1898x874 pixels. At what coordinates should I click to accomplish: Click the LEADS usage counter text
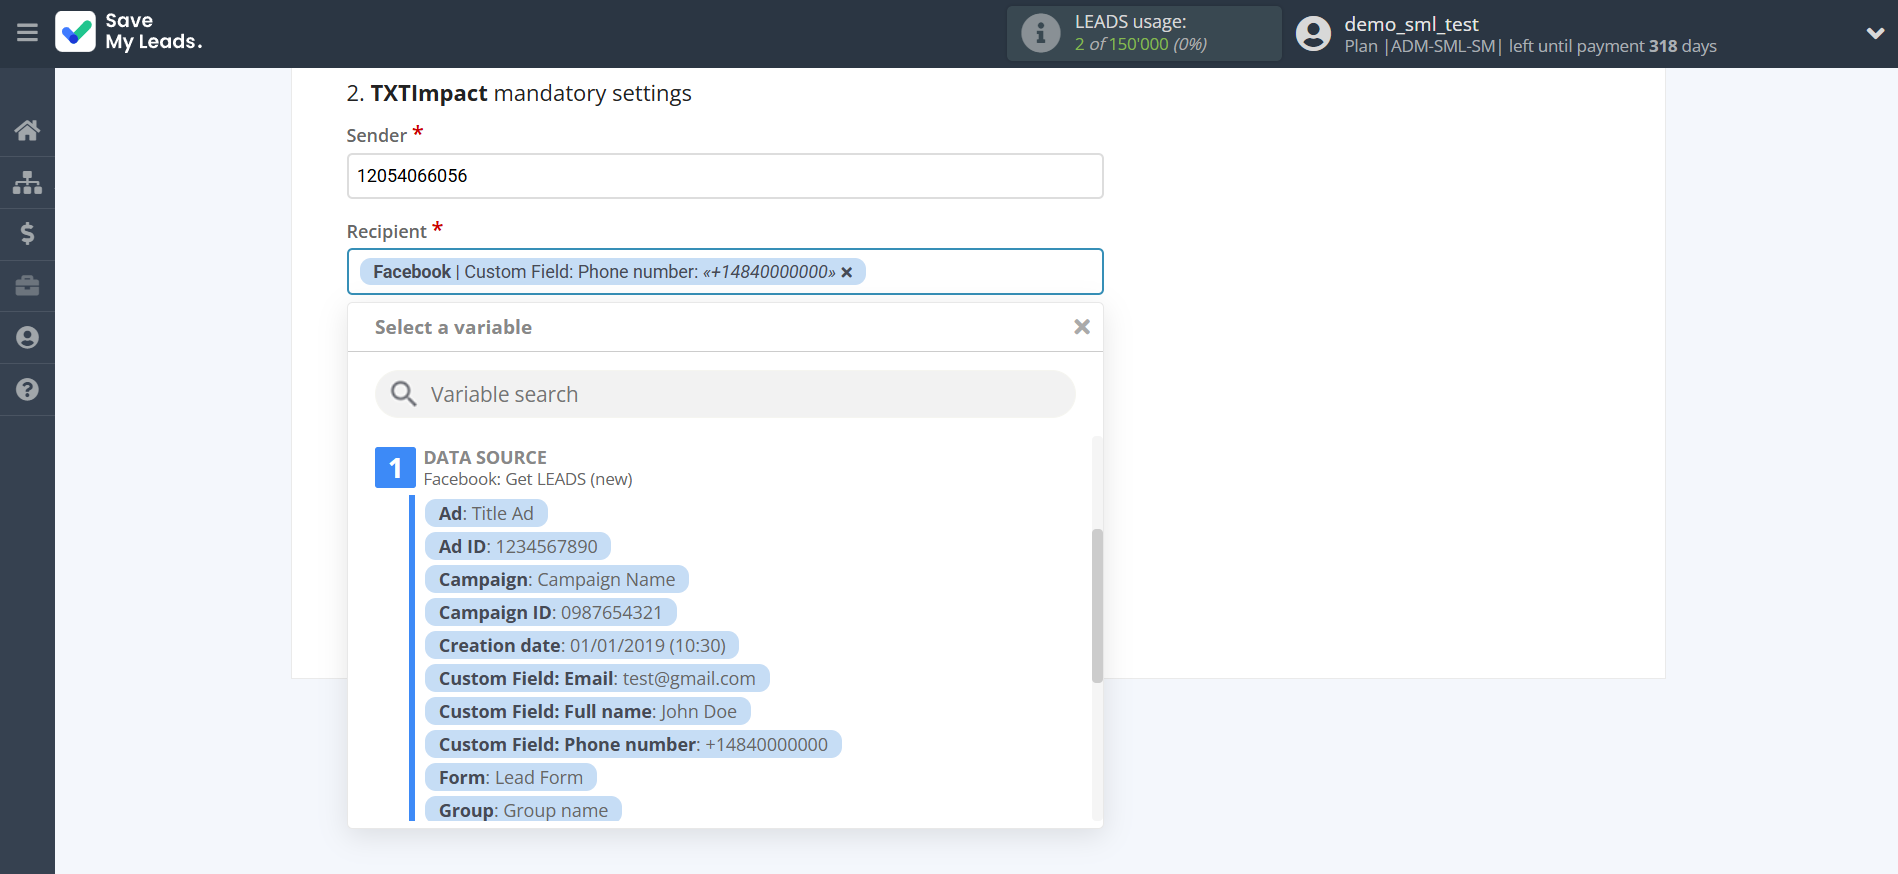[1141, 44]
